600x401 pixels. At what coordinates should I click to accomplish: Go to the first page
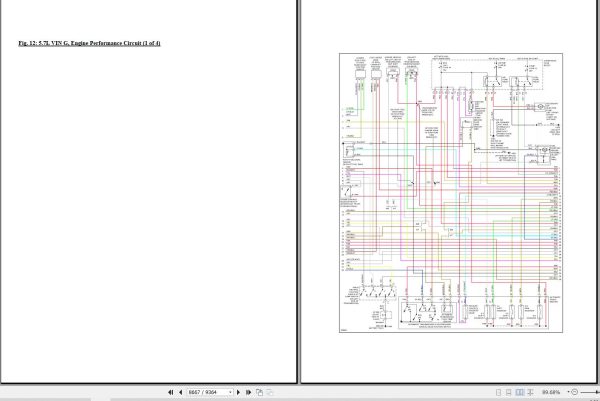[x=170, y=392]
